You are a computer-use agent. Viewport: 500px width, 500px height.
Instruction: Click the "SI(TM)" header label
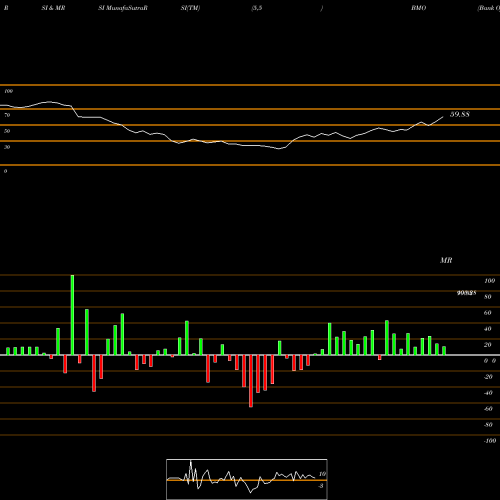click(x=191, y=8)
